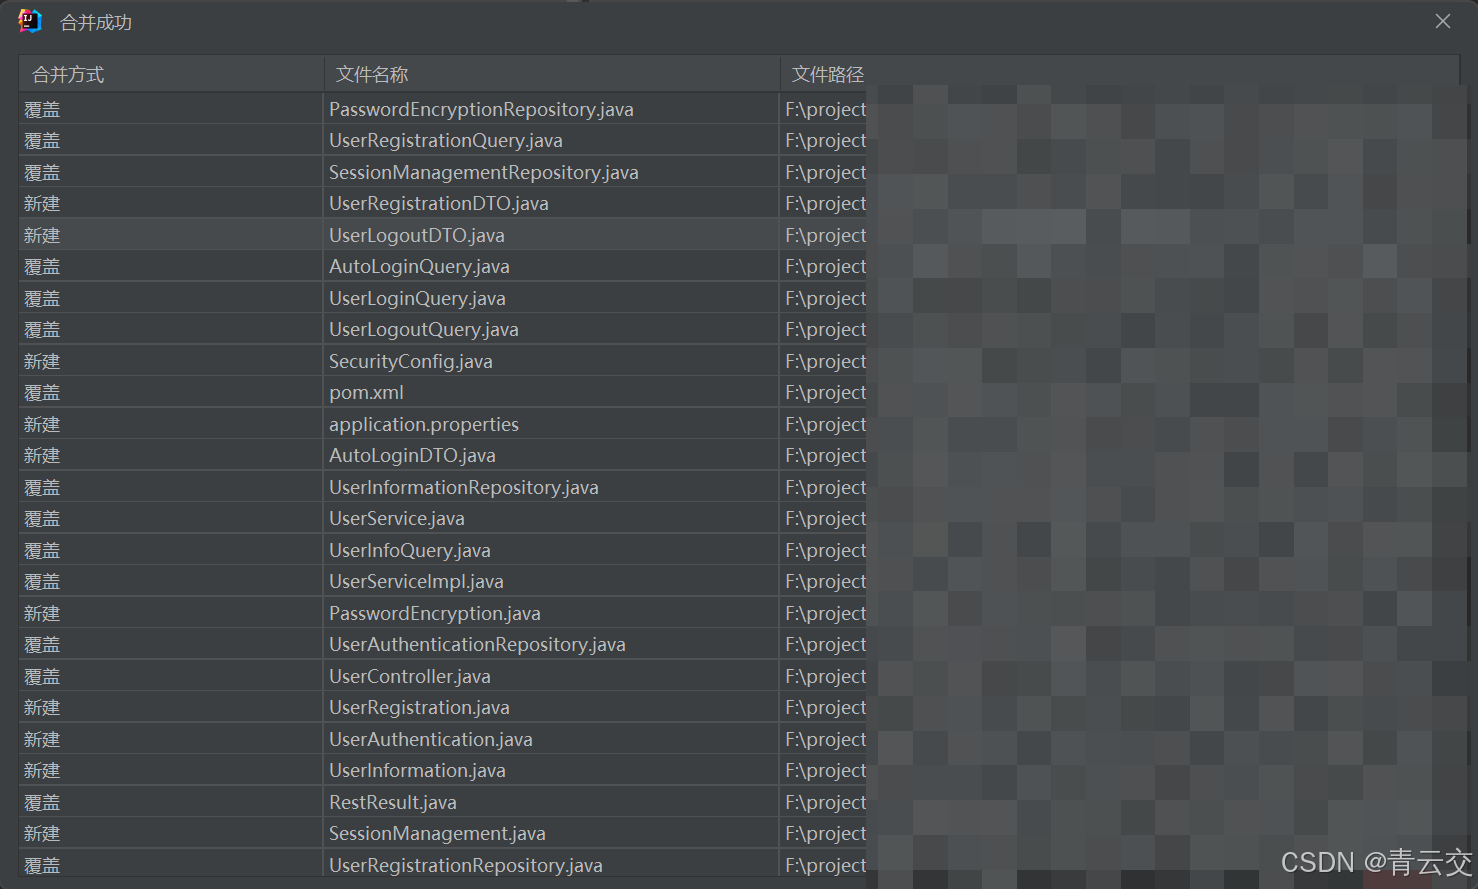Image resolution: width=1478 pixels, height=889 pixels.
Task: Select the UserRegistrationRepository.java file name
Action: pos(466,865)
